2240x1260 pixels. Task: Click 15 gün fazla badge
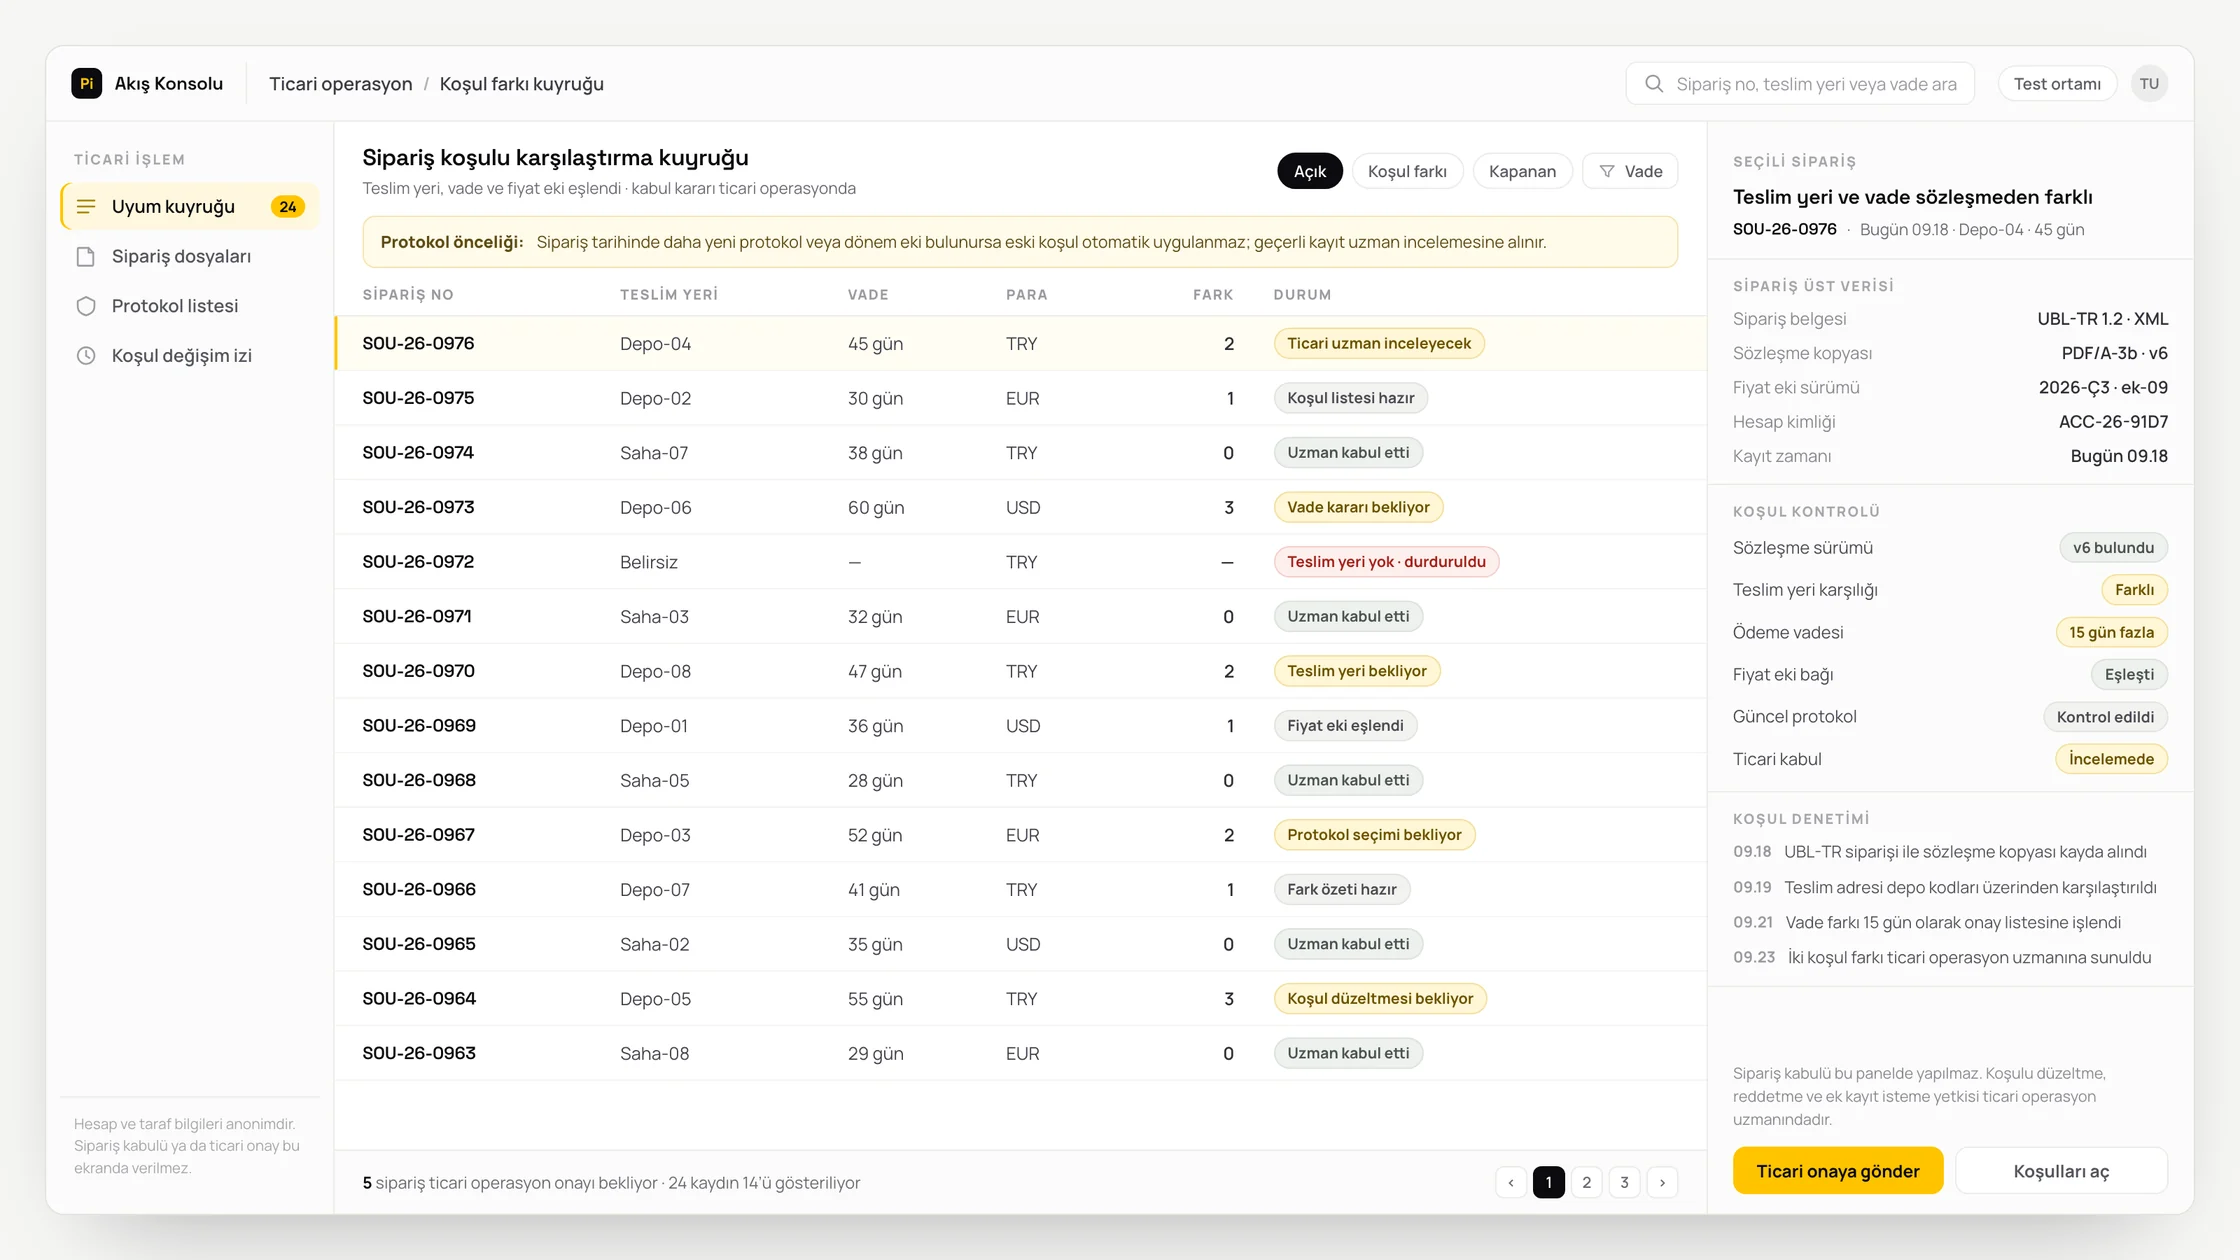(x=2111, y=632)
